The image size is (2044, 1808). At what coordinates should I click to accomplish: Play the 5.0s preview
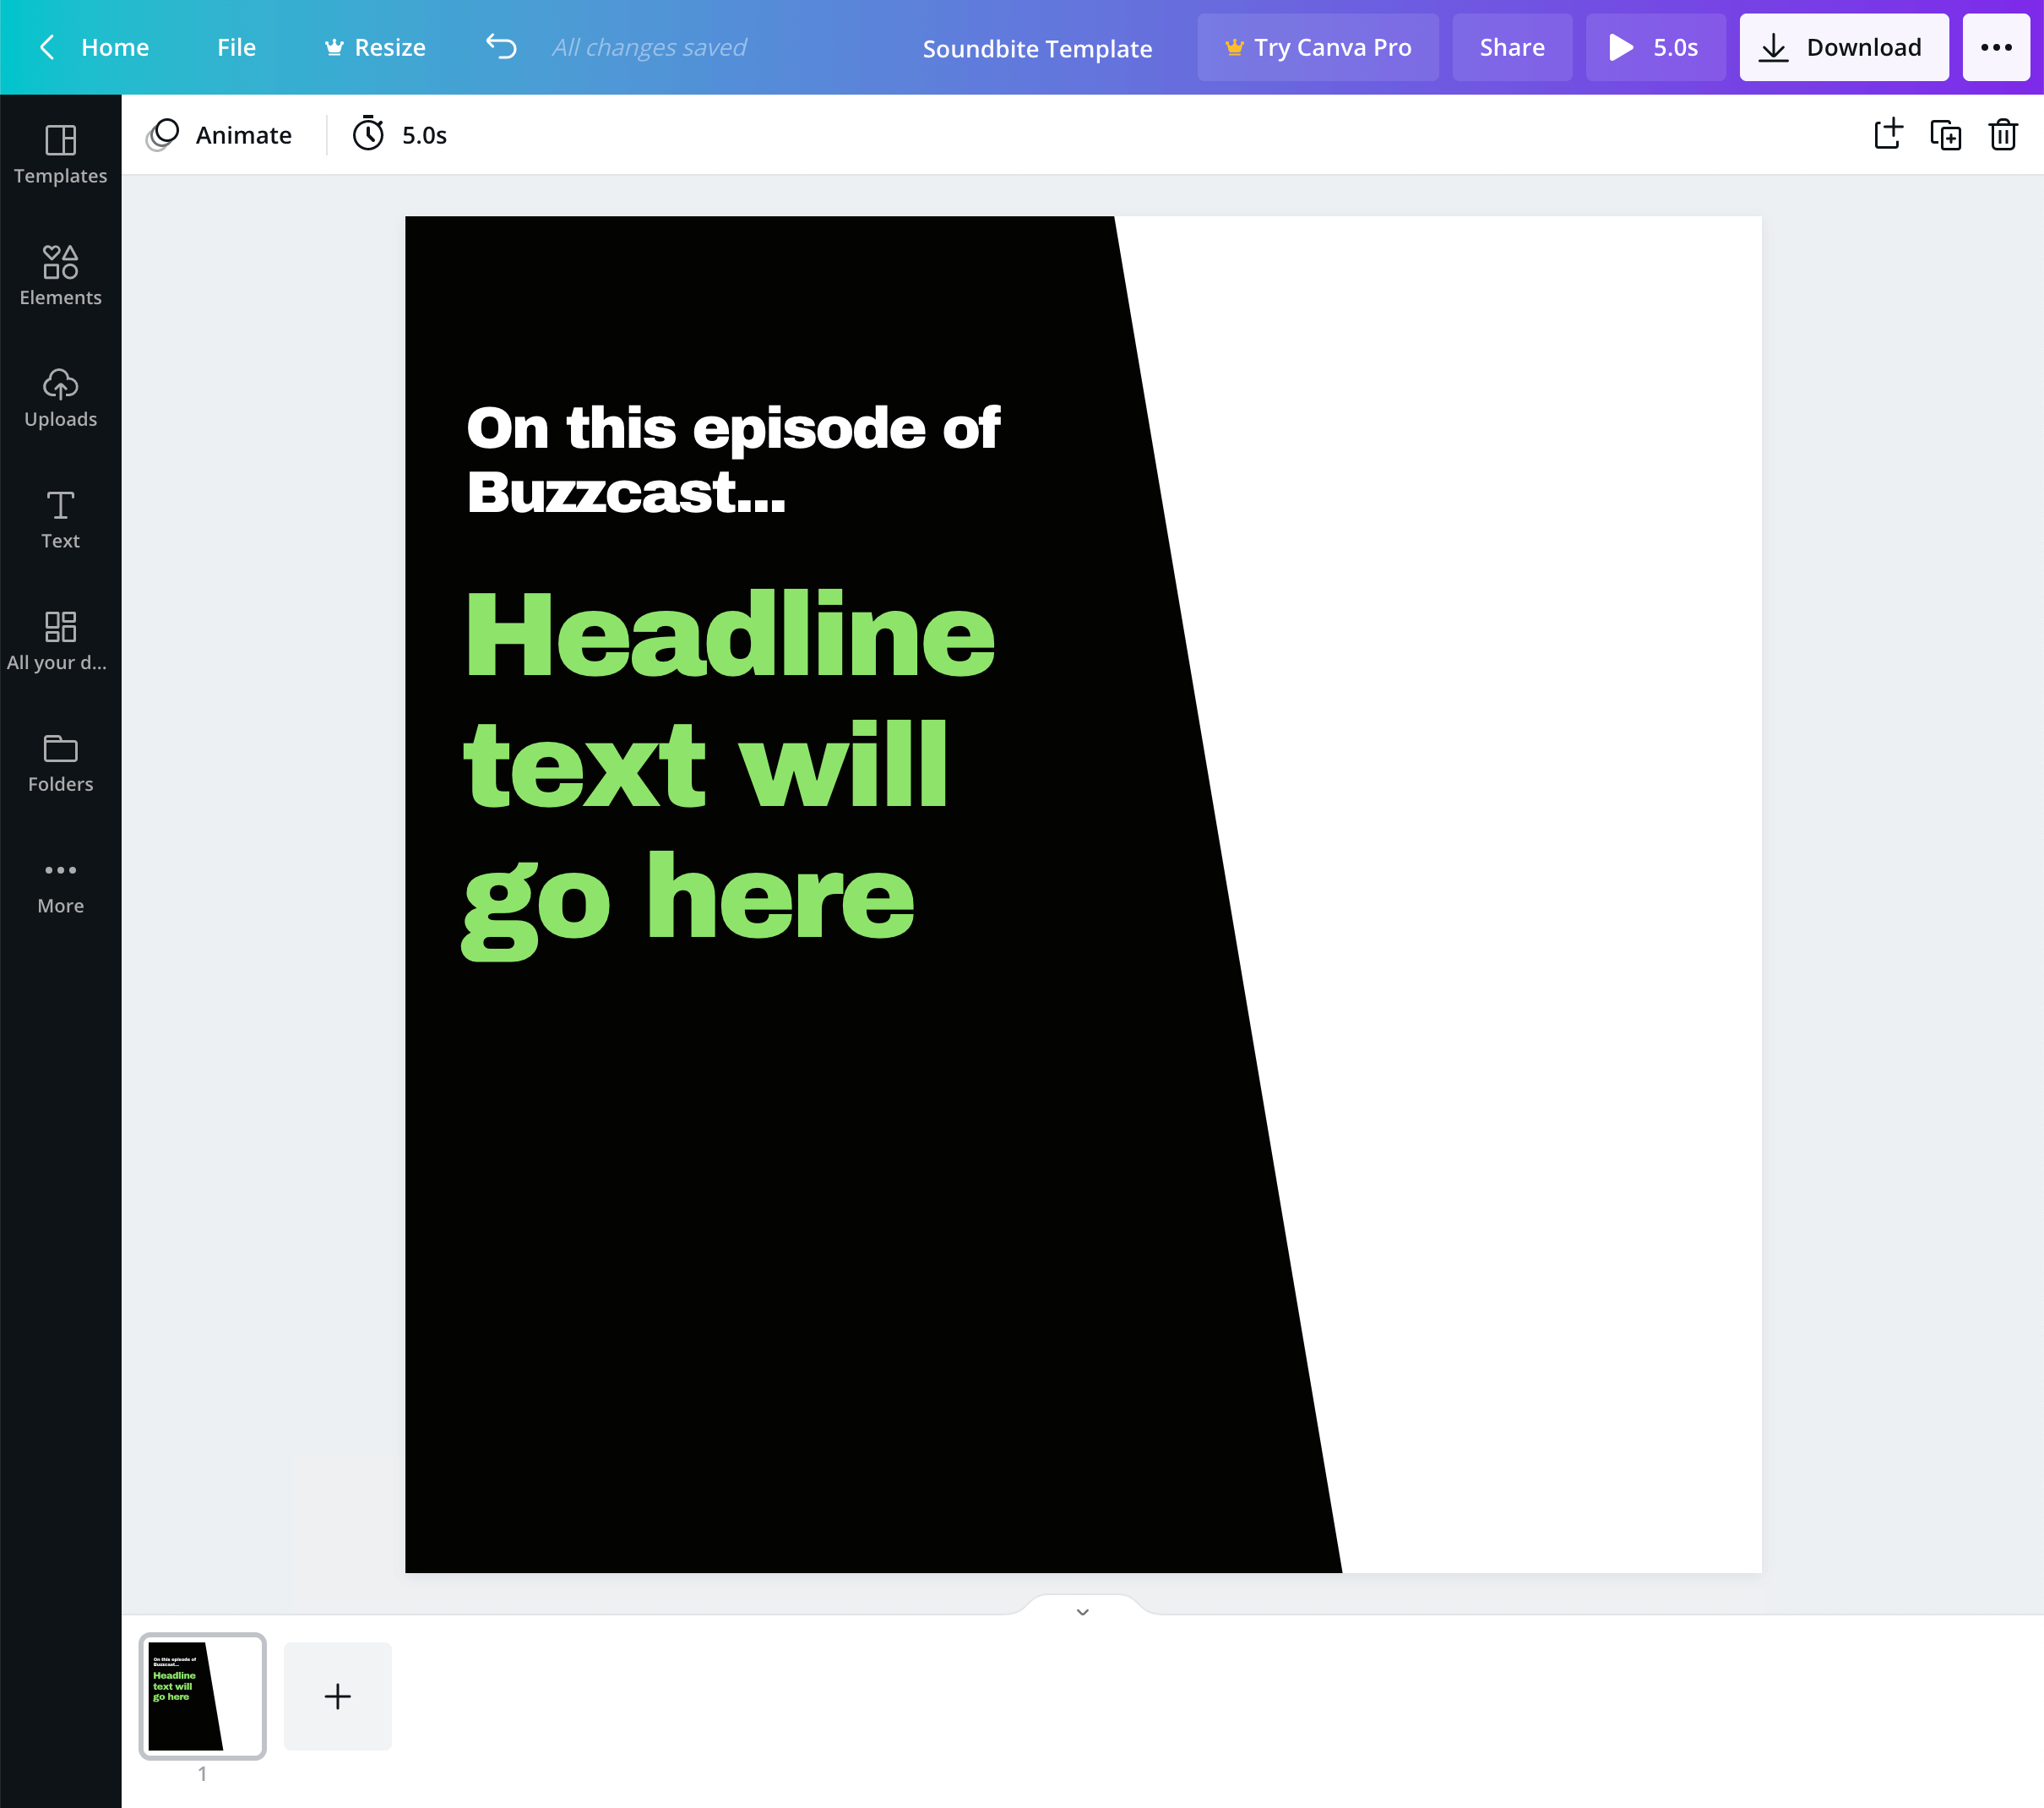(x=1654, y=47)
